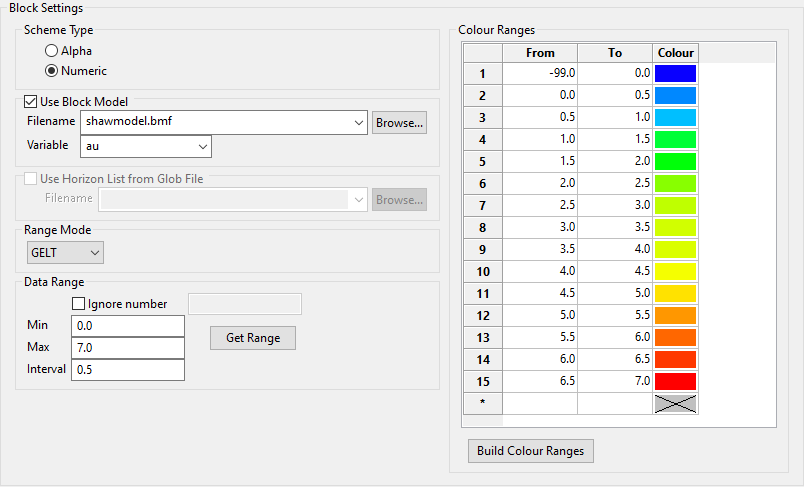Click the Min value input field
The width and height of the screenshot is (804, 487).
pos(128,326)
